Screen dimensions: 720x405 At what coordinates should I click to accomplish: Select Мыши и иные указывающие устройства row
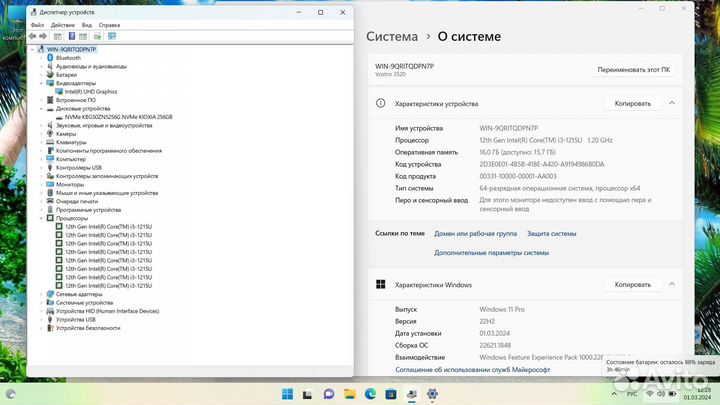107,193
